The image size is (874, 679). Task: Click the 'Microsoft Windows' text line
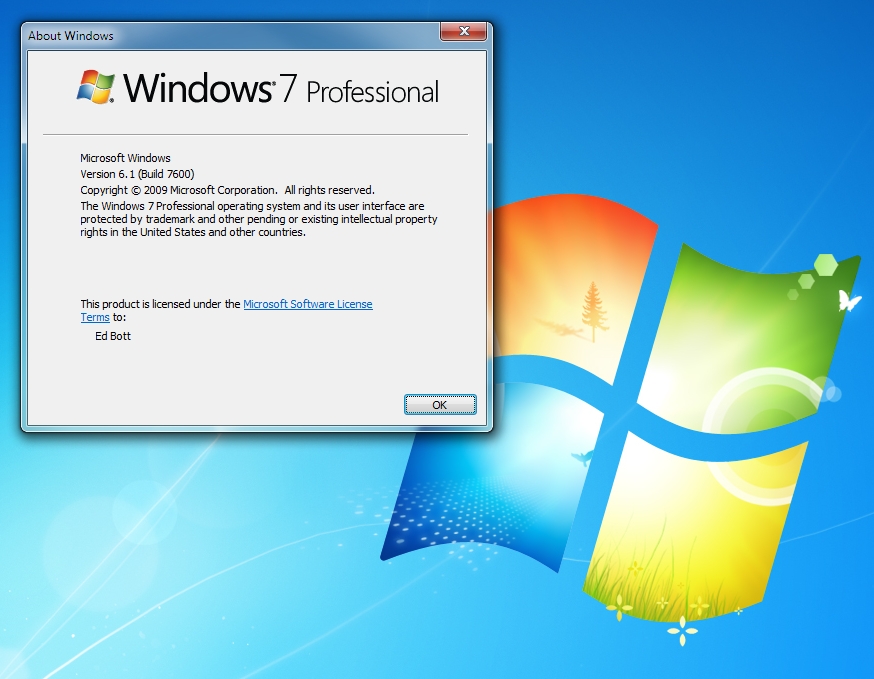125,158
